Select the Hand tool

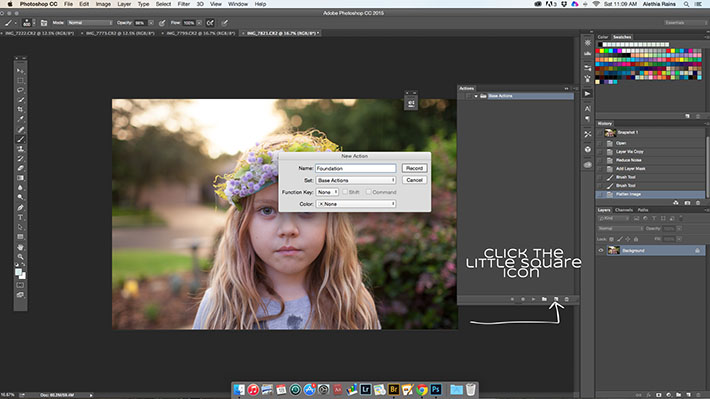pyautogui.click(x=20, y=247)
